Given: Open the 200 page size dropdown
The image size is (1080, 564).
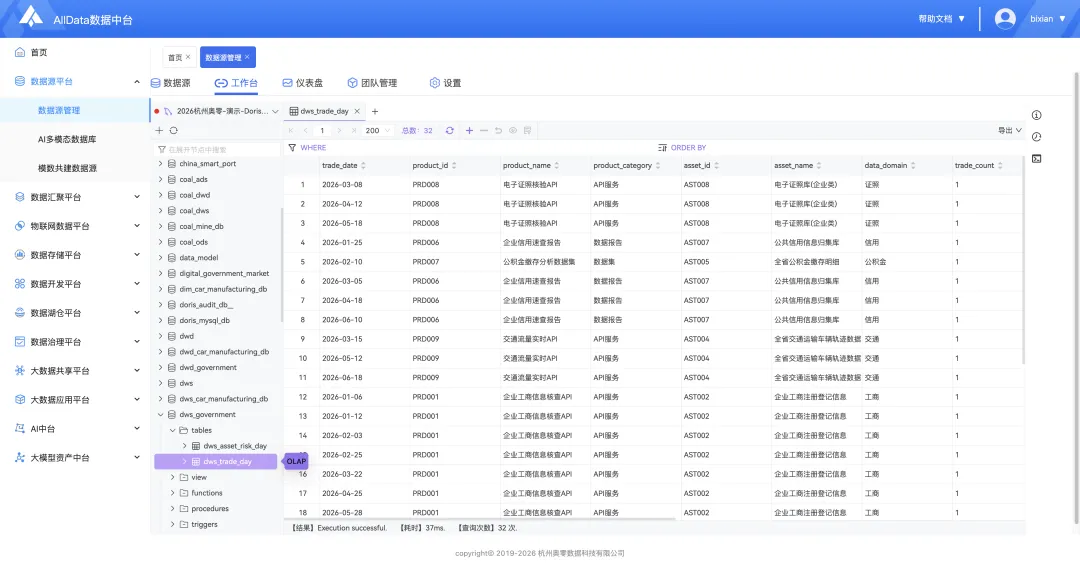Looking at the screenshot, I should (x=377, y=131).
